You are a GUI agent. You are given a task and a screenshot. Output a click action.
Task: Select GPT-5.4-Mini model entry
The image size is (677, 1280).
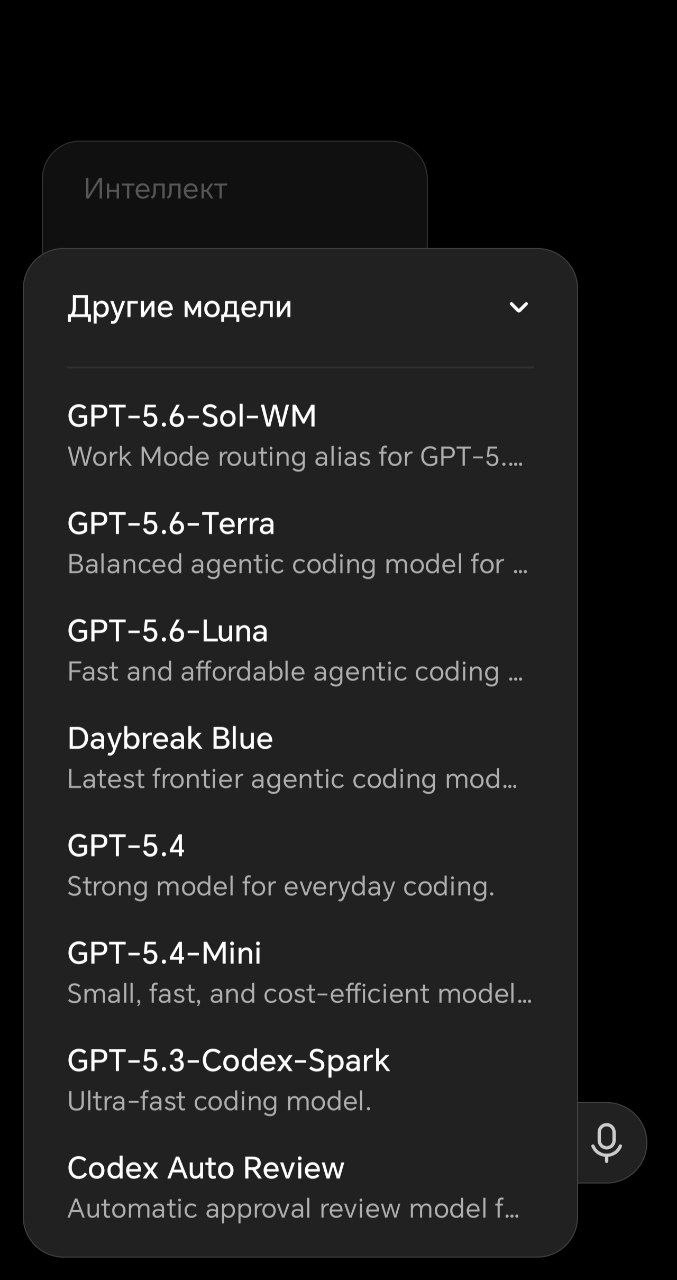(x=300, y=973)
